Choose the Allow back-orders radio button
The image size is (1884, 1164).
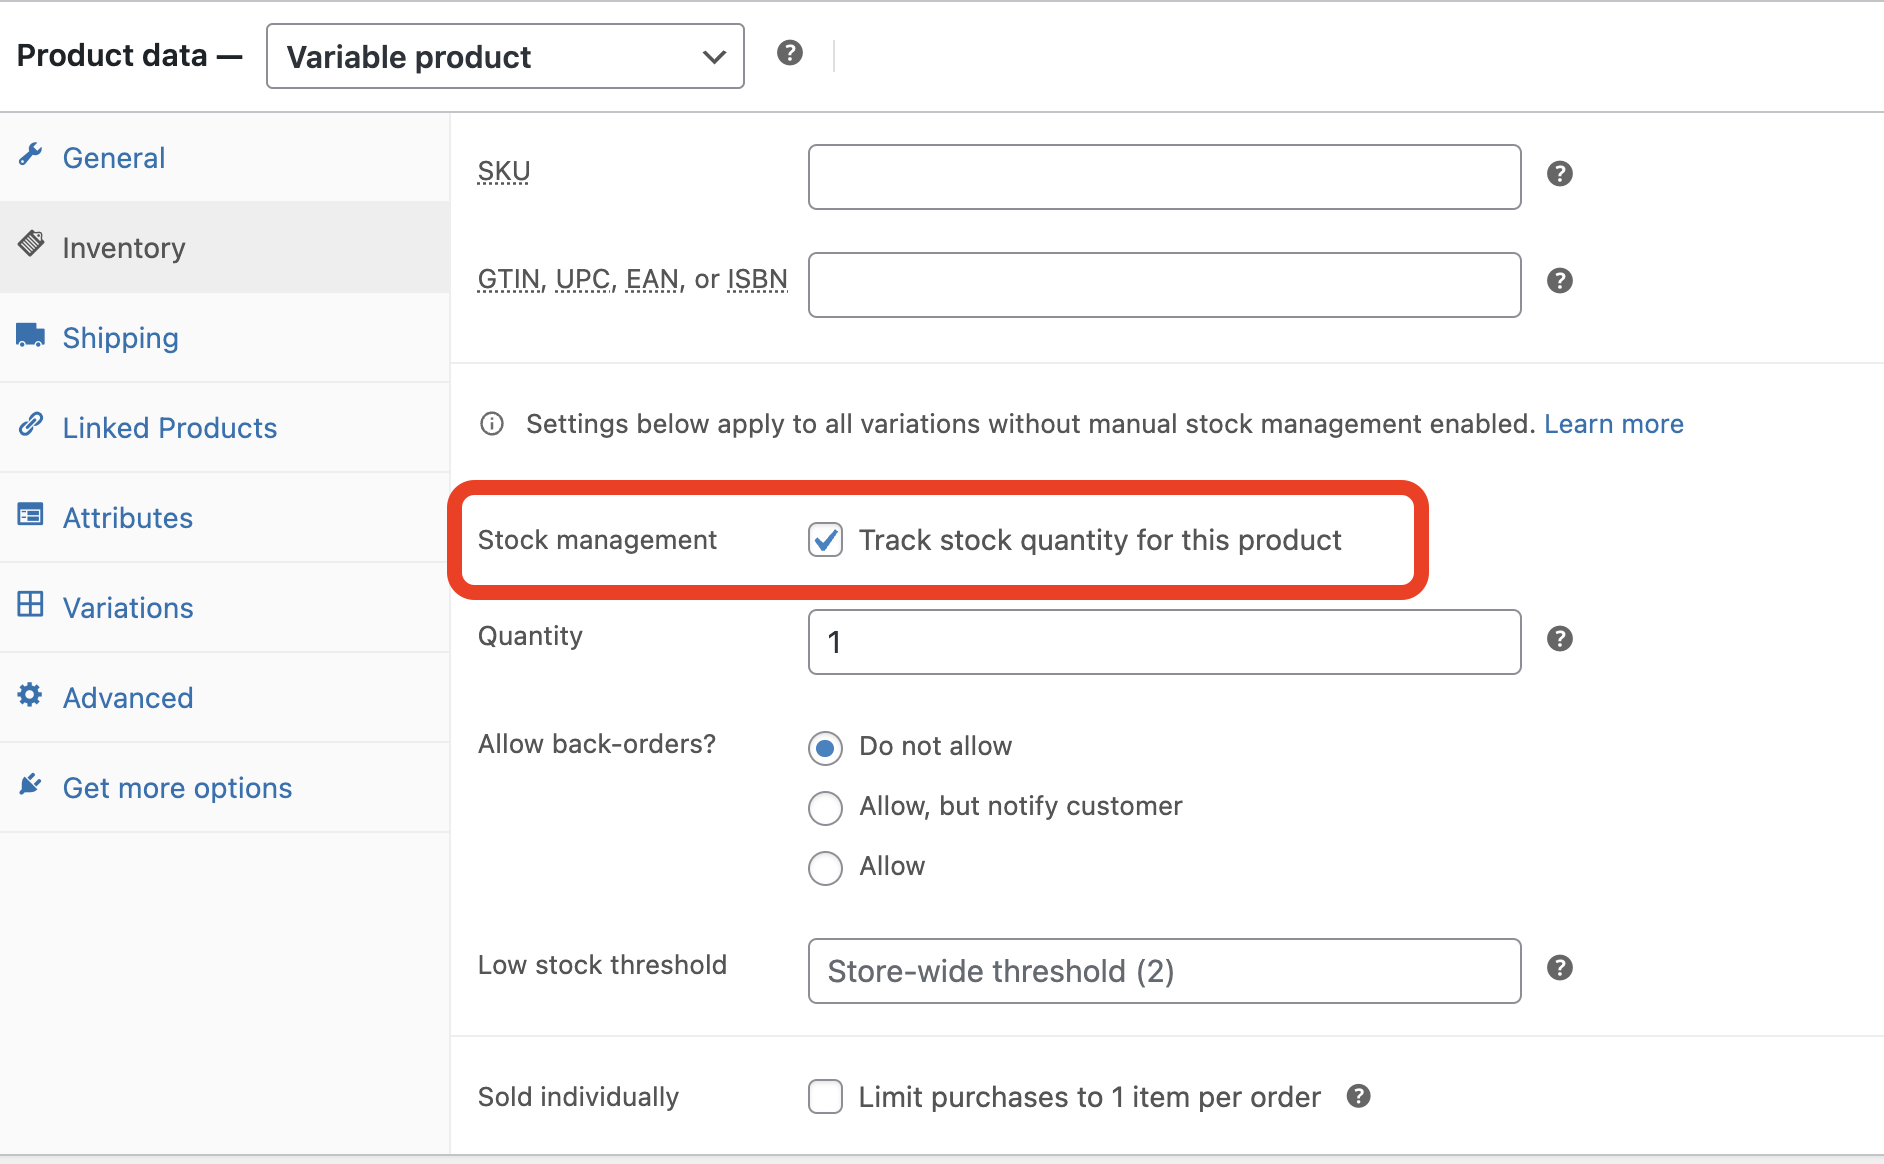click(825, 867)
